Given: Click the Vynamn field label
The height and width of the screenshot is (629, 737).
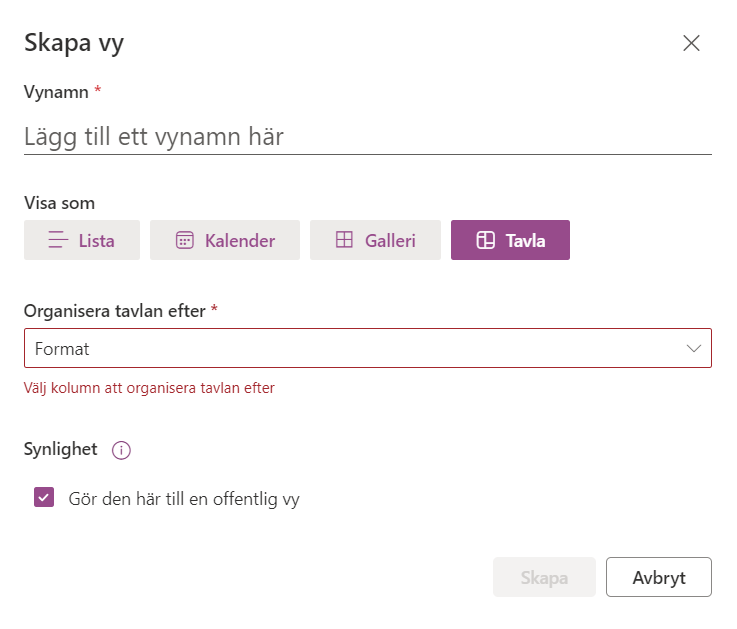Looking at the screenshot, I should [x=56, y=92].
